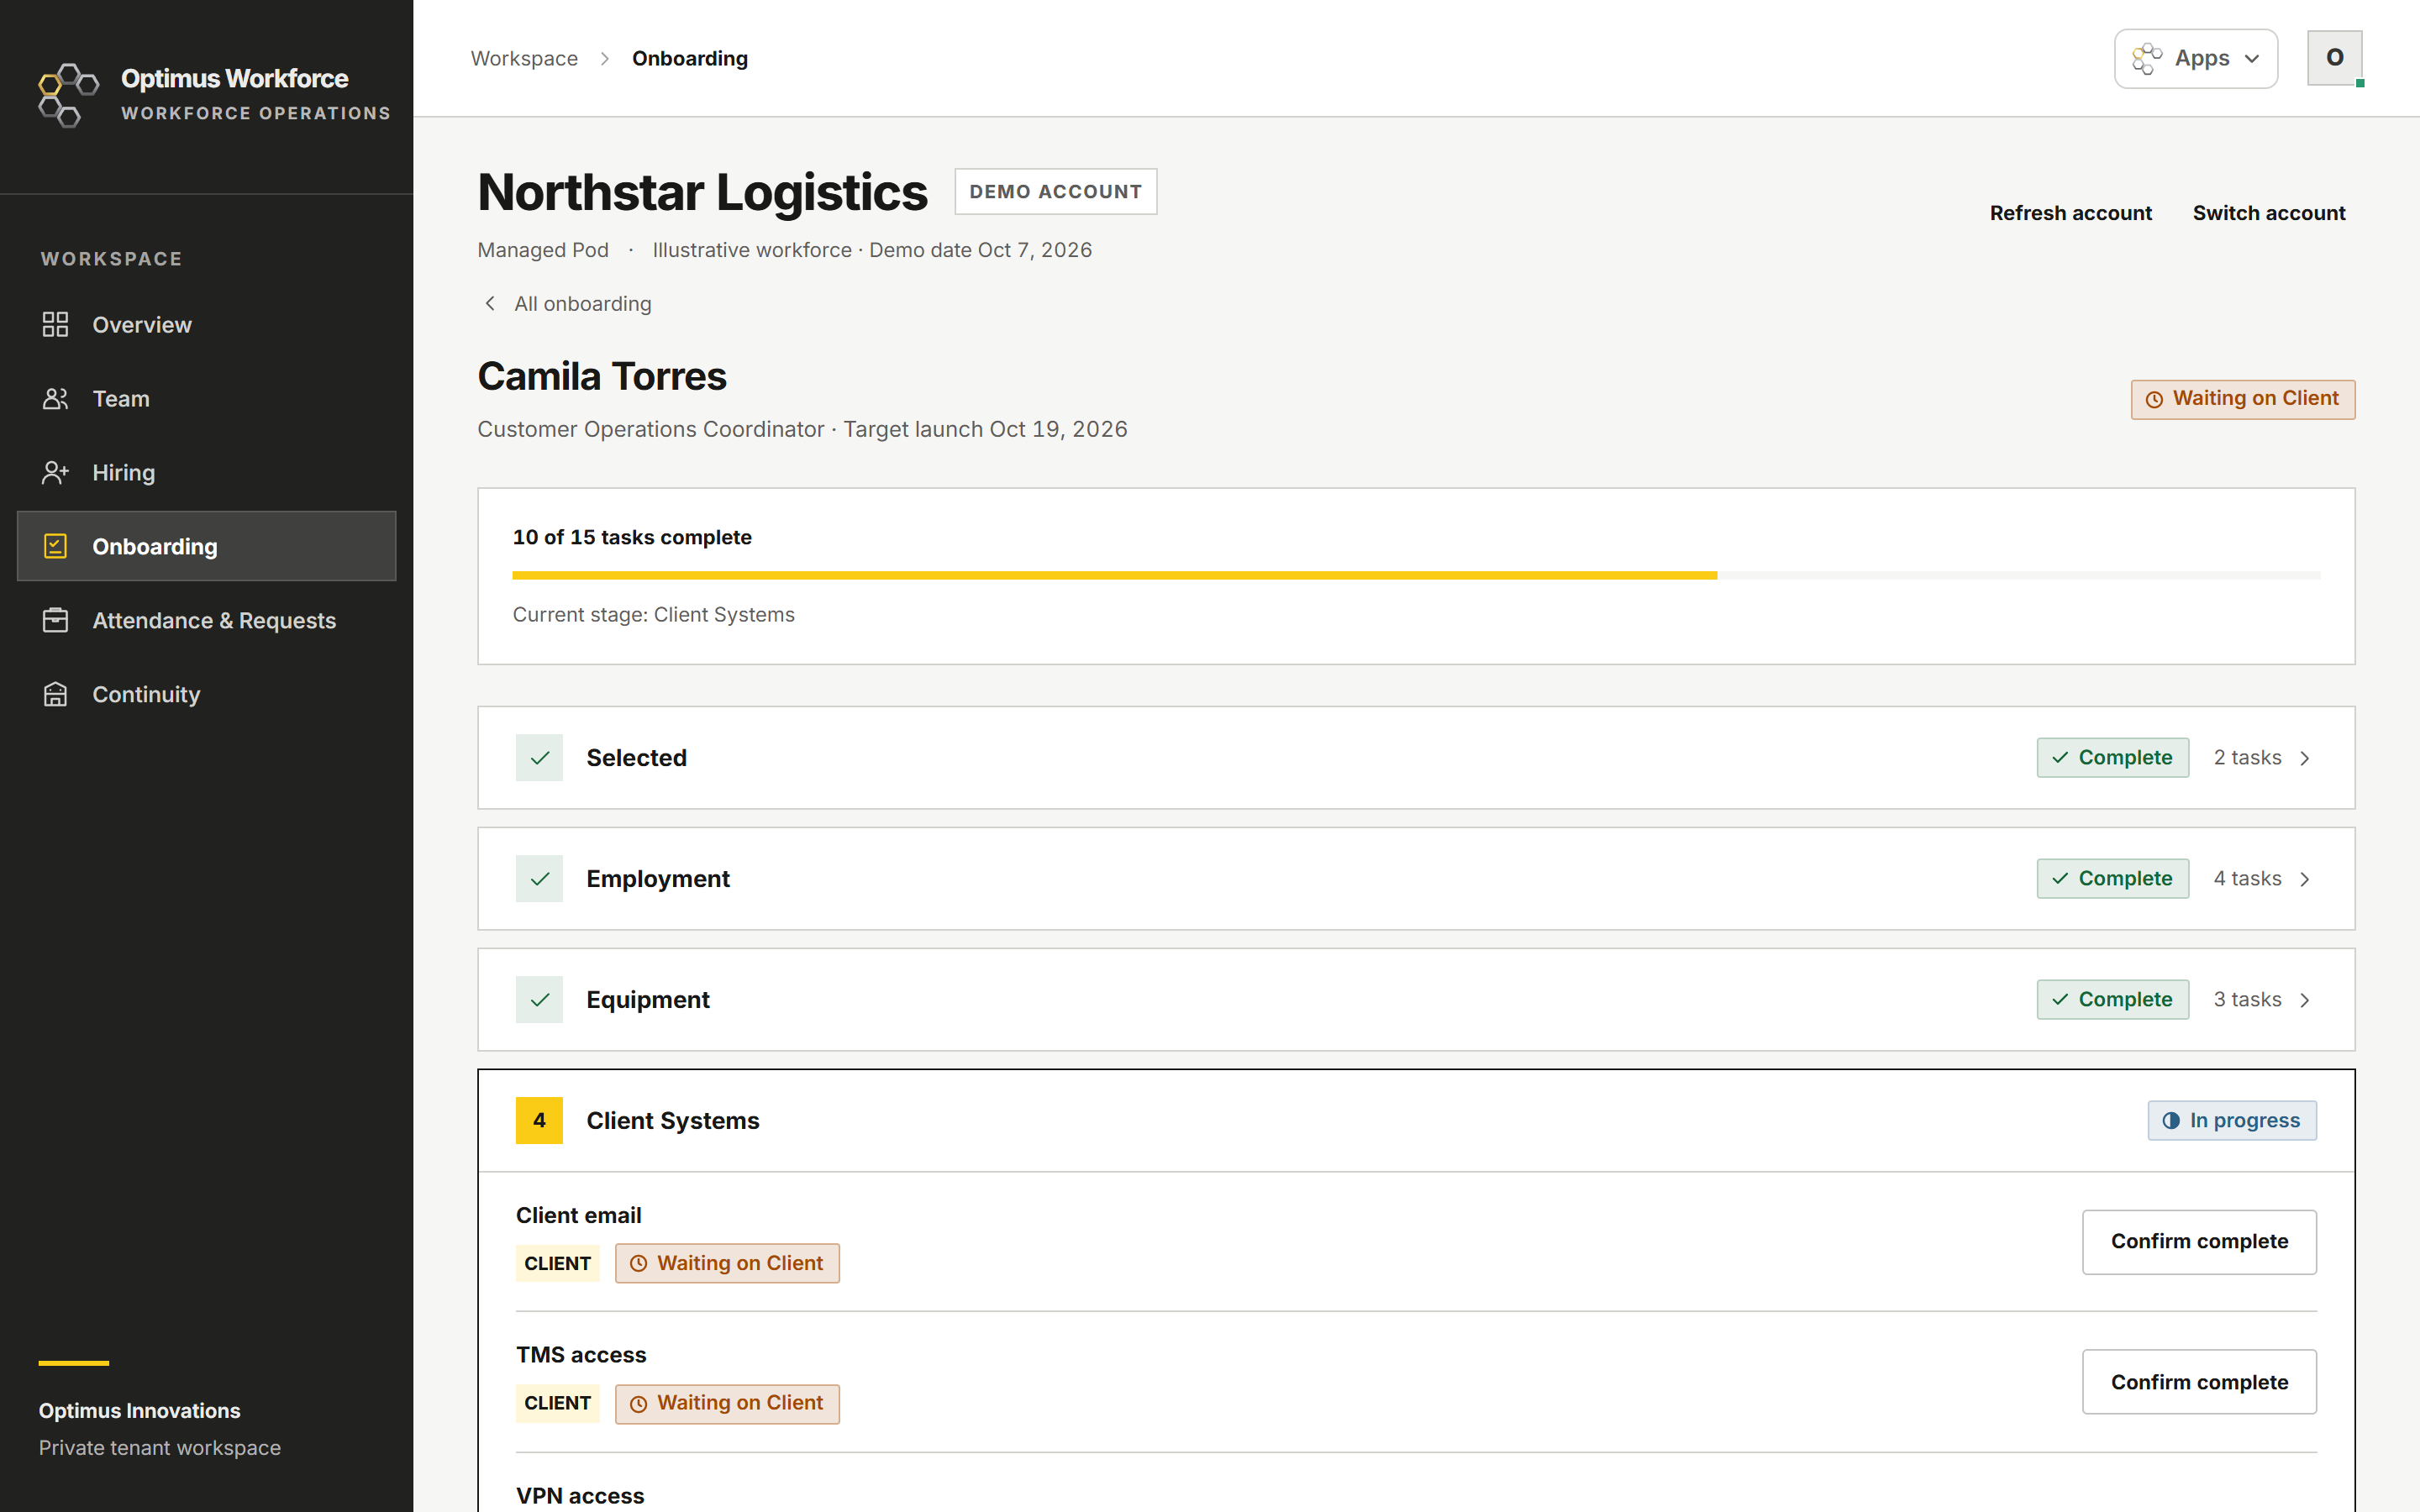Click the Hiring add-person icon

coord(55,473)
